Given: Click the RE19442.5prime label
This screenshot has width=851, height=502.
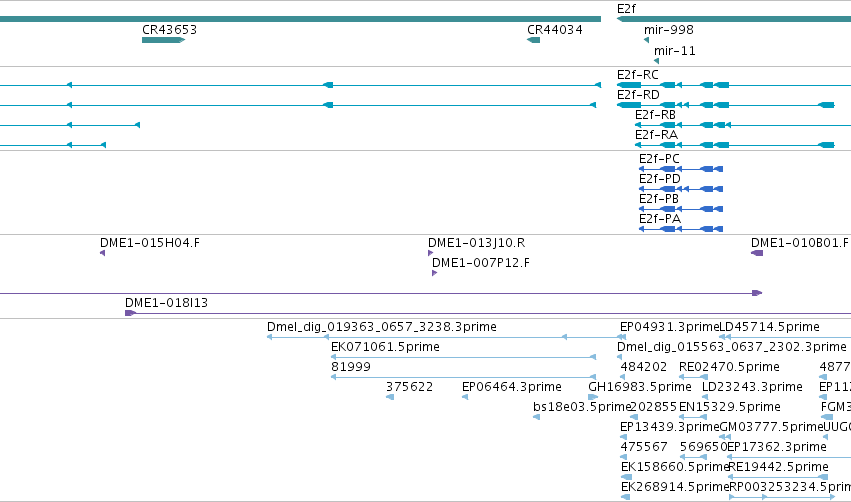Looking at the screenshot, I should click(x=778, y=468).
